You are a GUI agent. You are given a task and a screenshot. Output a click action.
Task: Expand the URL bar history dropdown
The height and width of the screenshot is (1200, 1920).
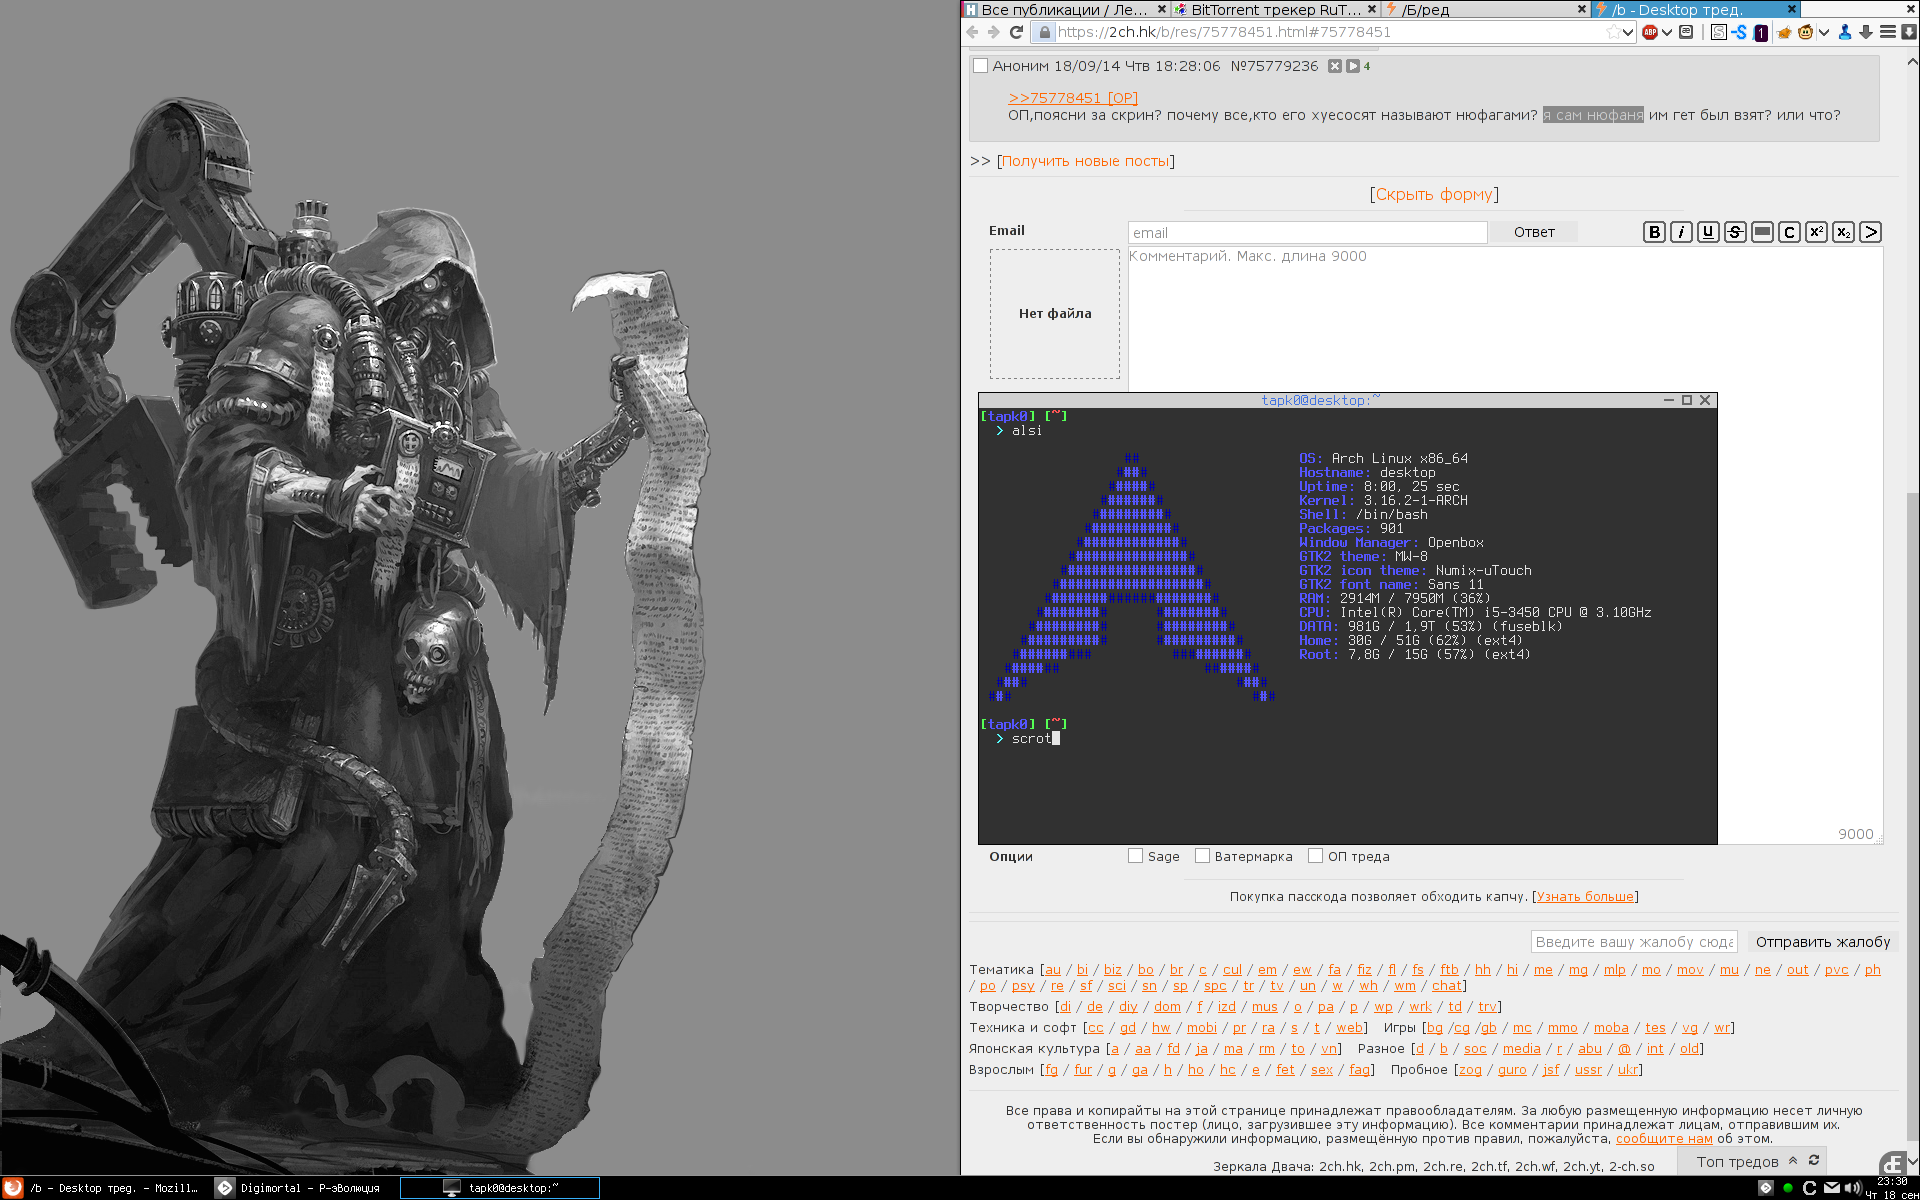click(x=1628, y=32)
